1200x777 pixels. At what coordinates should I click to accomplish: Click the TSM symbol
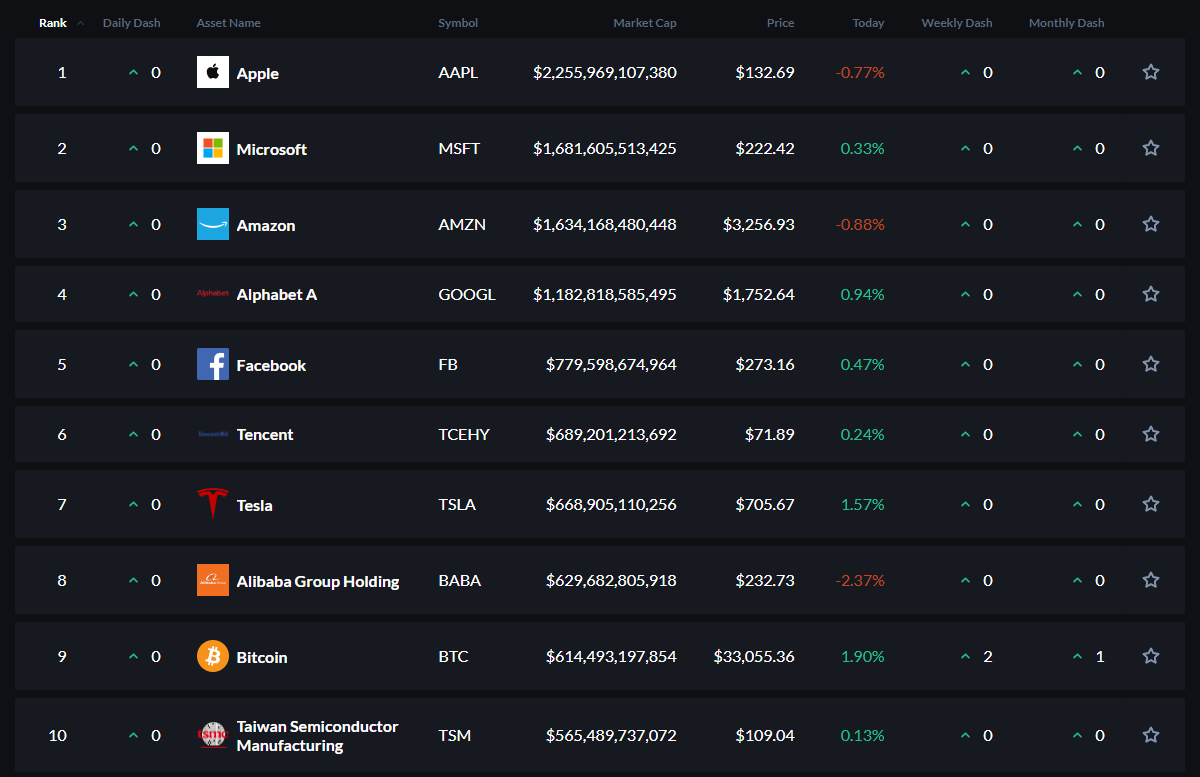pos(455,736)
